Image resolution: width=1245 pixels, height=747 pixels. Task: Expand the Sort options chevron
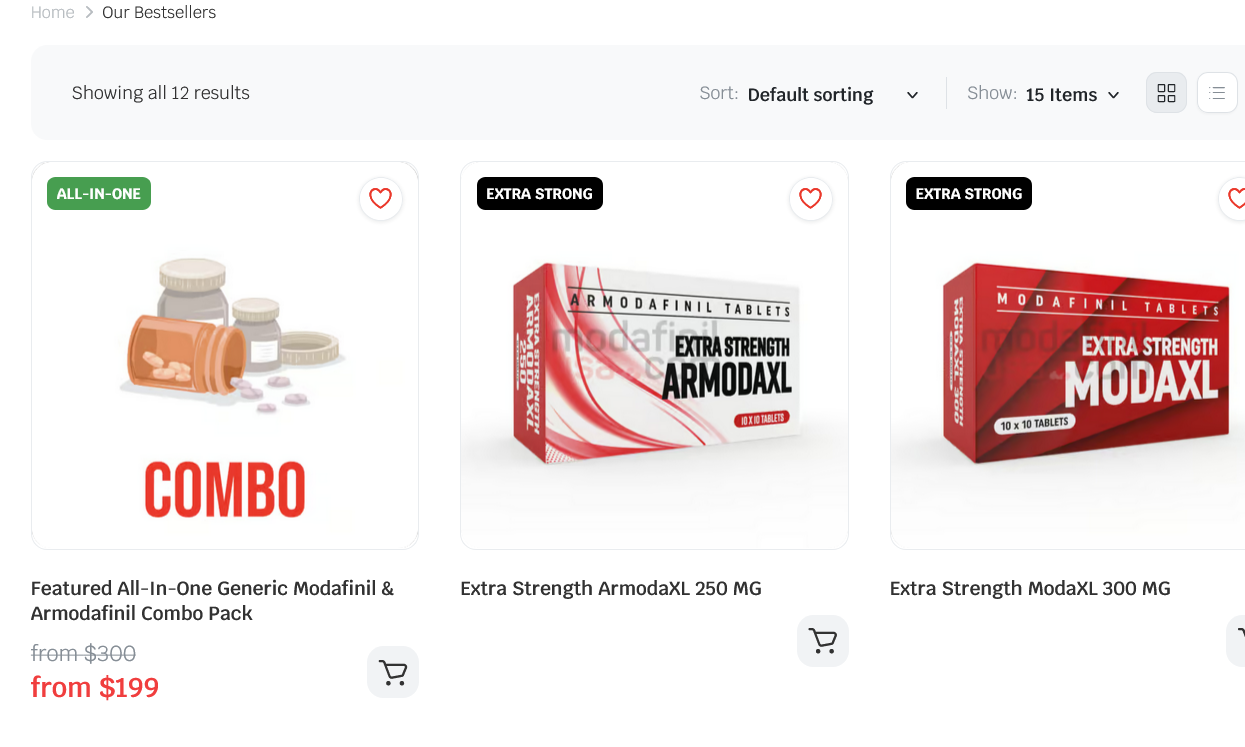click(x=911, y=95)
